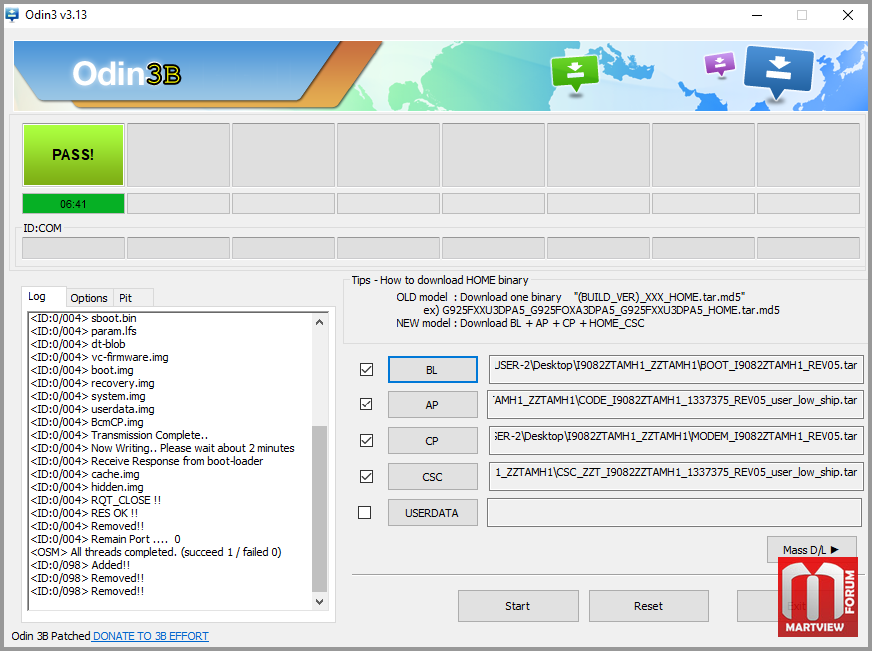
Task: Click the Odin3 app icon in title bar
Action: (x=13, y=14)
